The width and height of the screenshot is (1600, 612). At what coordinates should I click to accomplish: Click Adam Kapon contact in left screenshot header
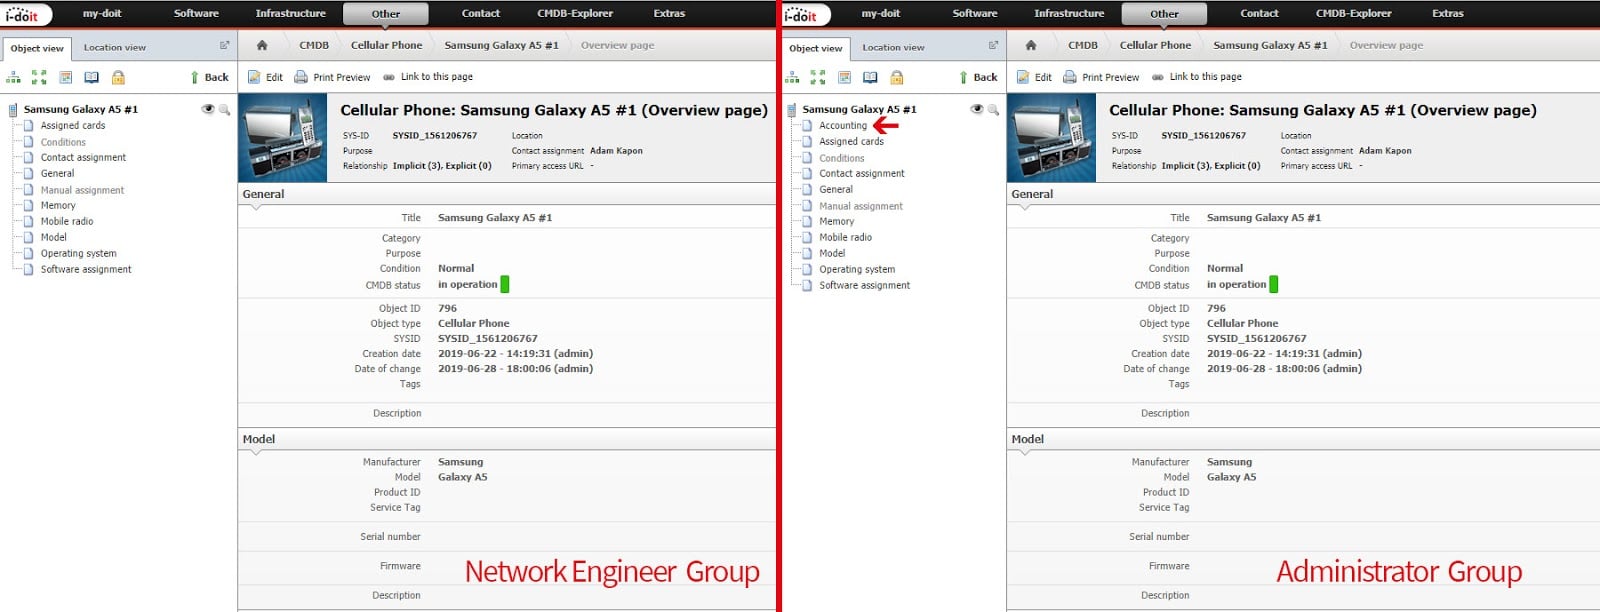[616, 151]
